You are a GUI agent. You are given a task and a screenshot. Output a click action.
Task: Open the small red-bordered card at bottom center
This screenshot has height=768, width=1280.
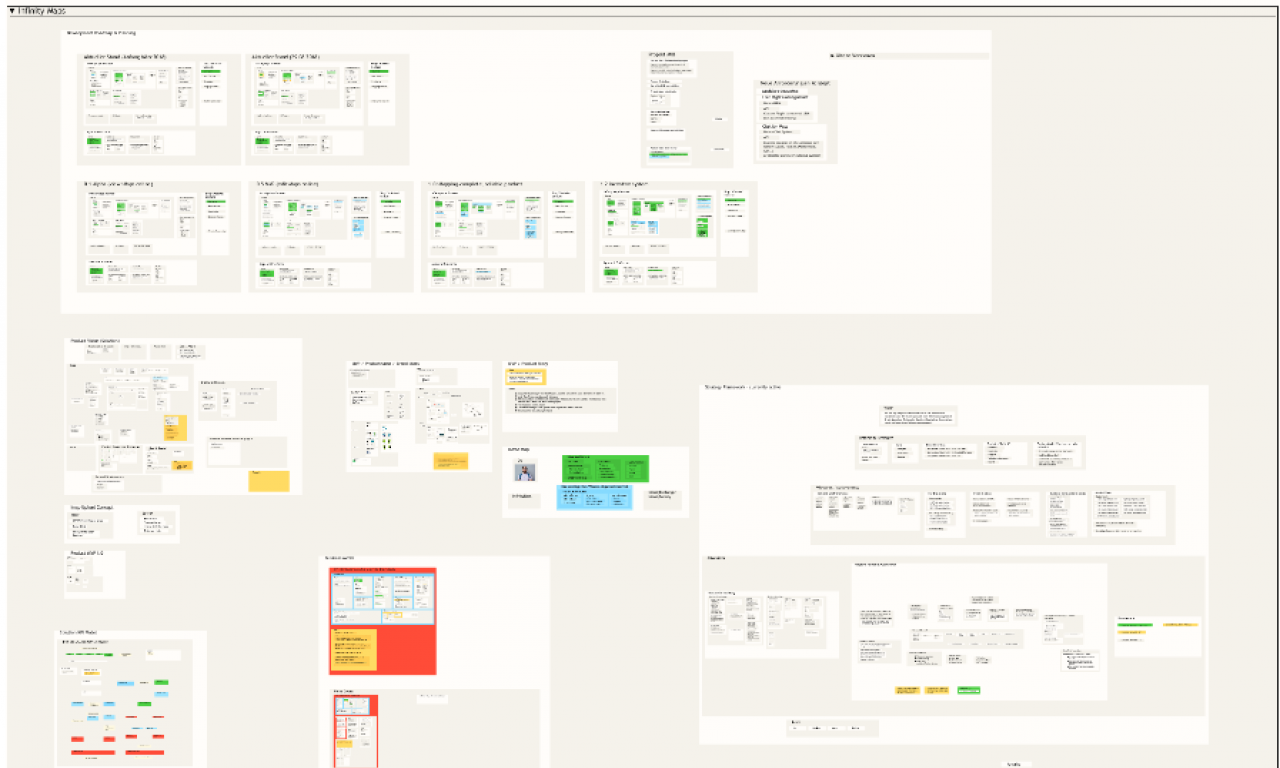click(356, 730)
